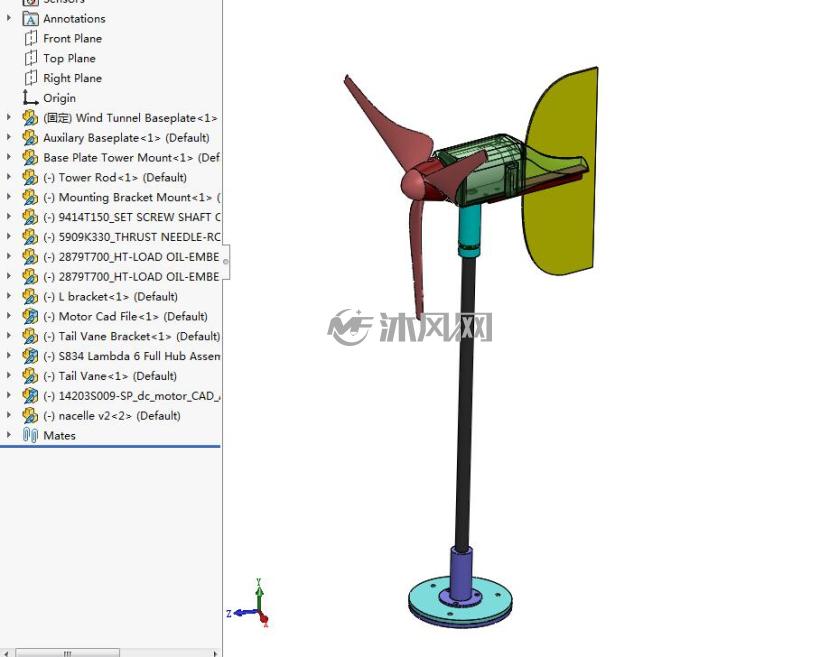Viewport: 820px width, 657px height.
Task: Click the Mounting Bracket Mount part icon
Action: pyautogui.click(x=30, y=198)
